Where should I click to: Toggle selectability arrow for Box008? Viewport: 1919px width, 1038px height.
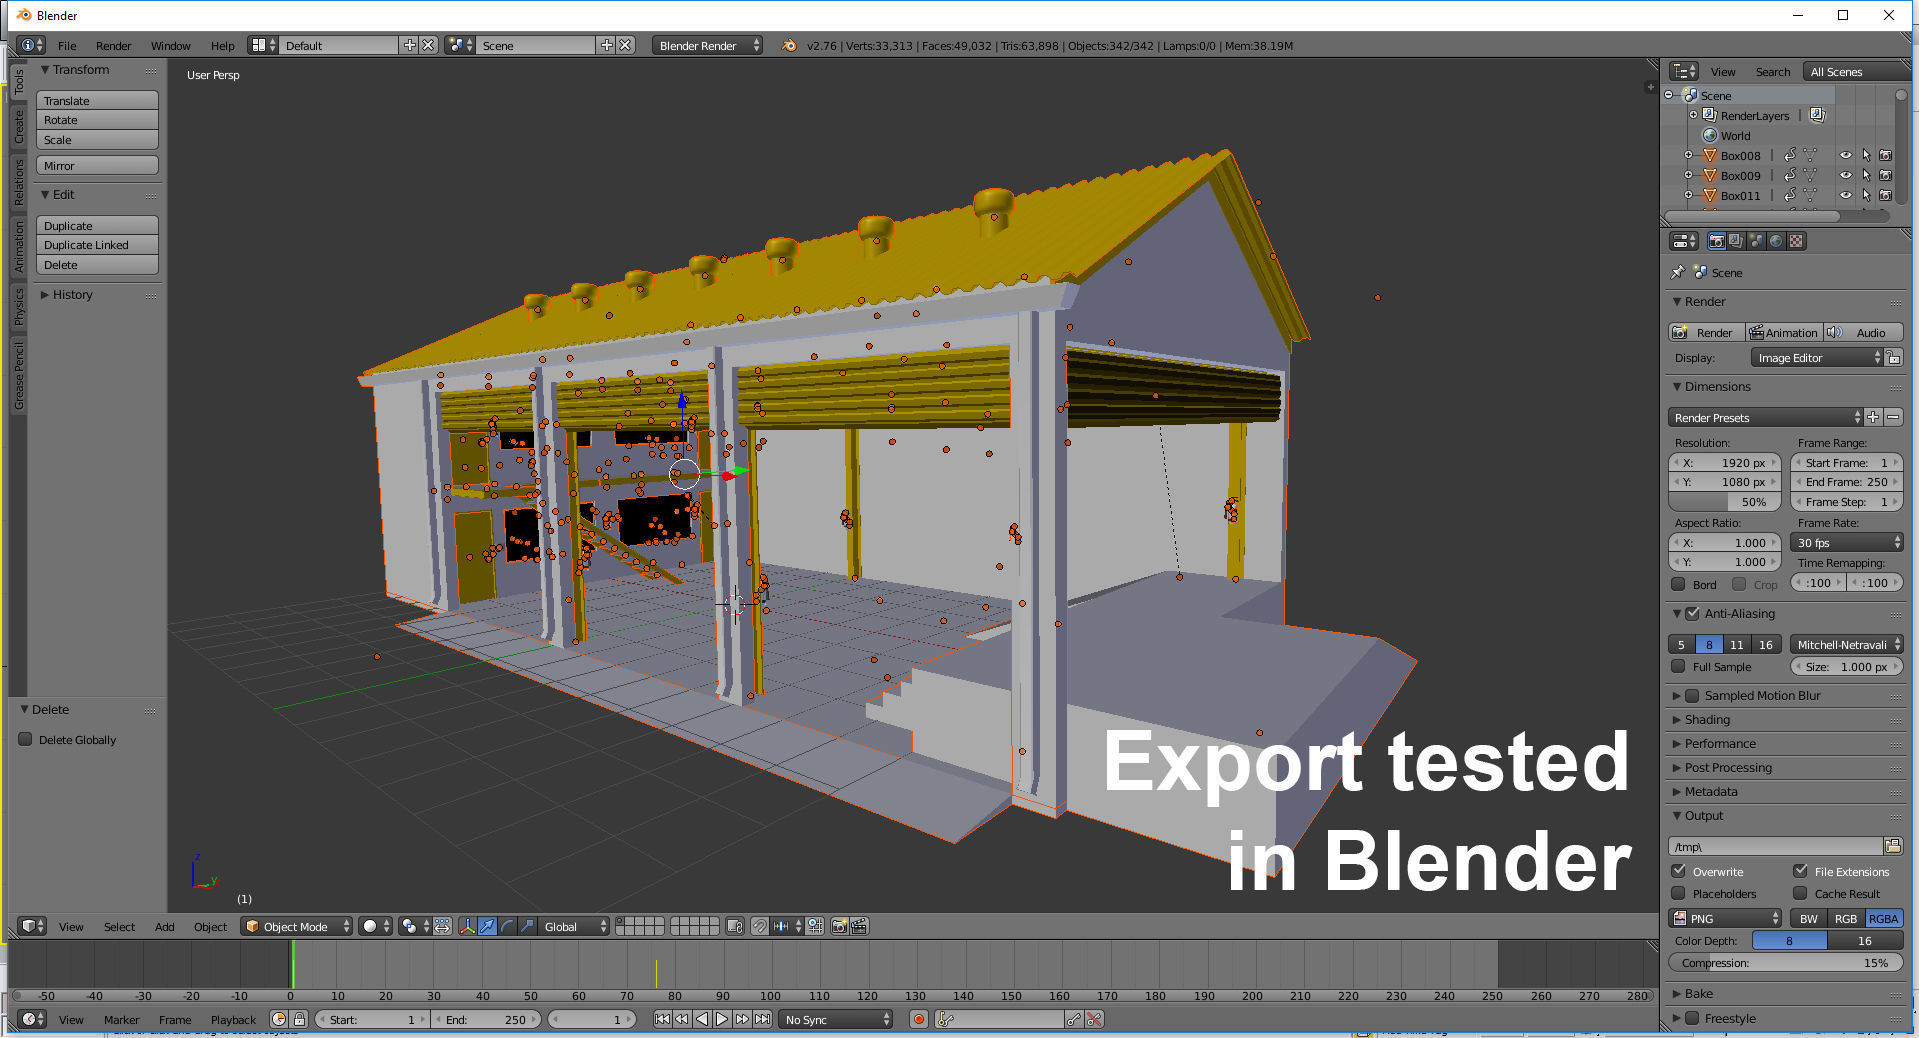click(1866, 155)
